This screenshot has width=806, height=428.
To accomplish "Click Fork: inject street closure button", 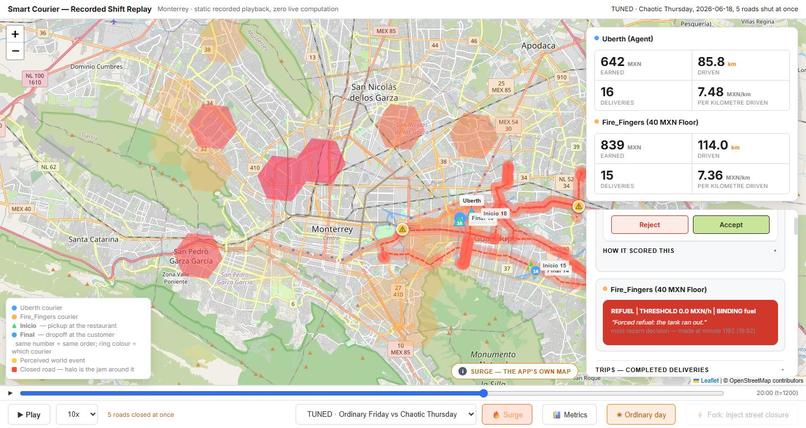I will point(742,414).
